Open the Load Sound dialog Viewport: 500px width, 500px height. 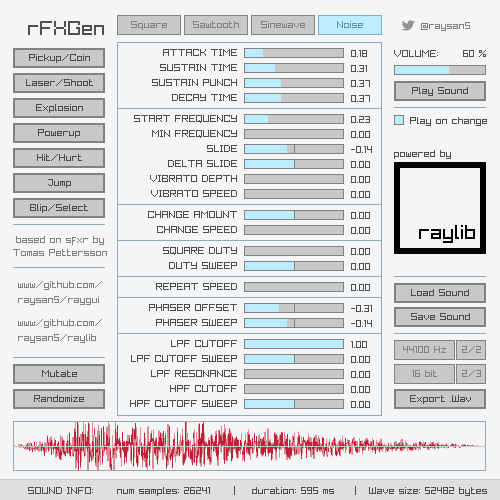point(440,293)
